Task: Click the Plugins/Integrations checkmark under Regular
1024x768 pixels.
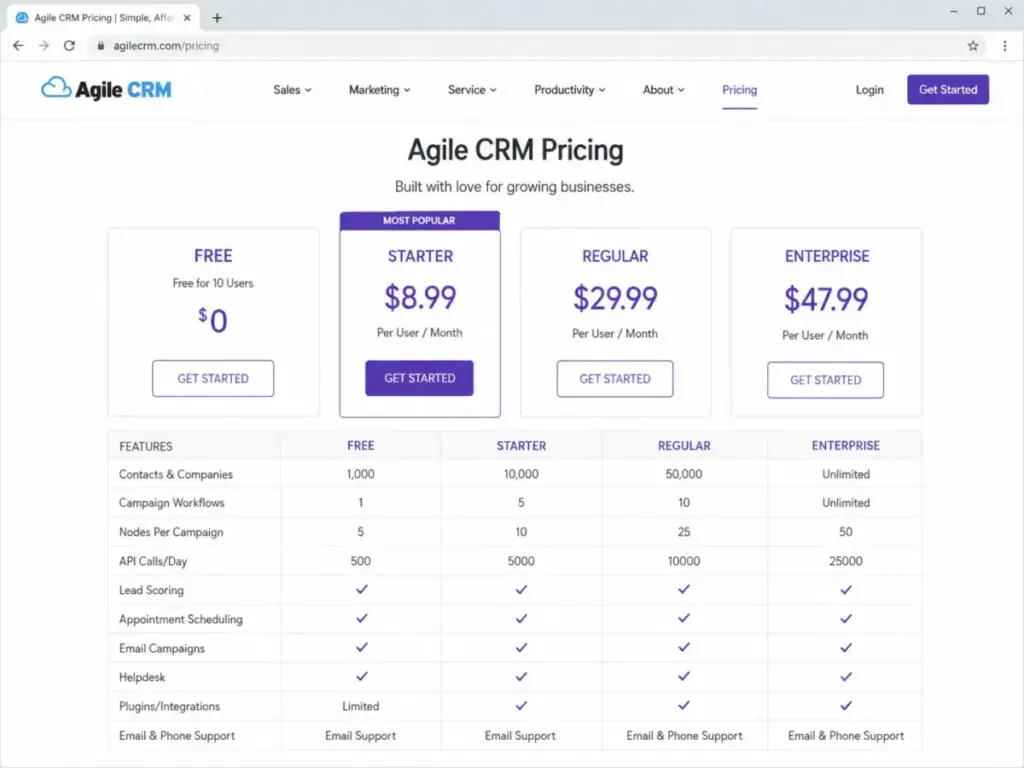Action: [x=684, y=705]
